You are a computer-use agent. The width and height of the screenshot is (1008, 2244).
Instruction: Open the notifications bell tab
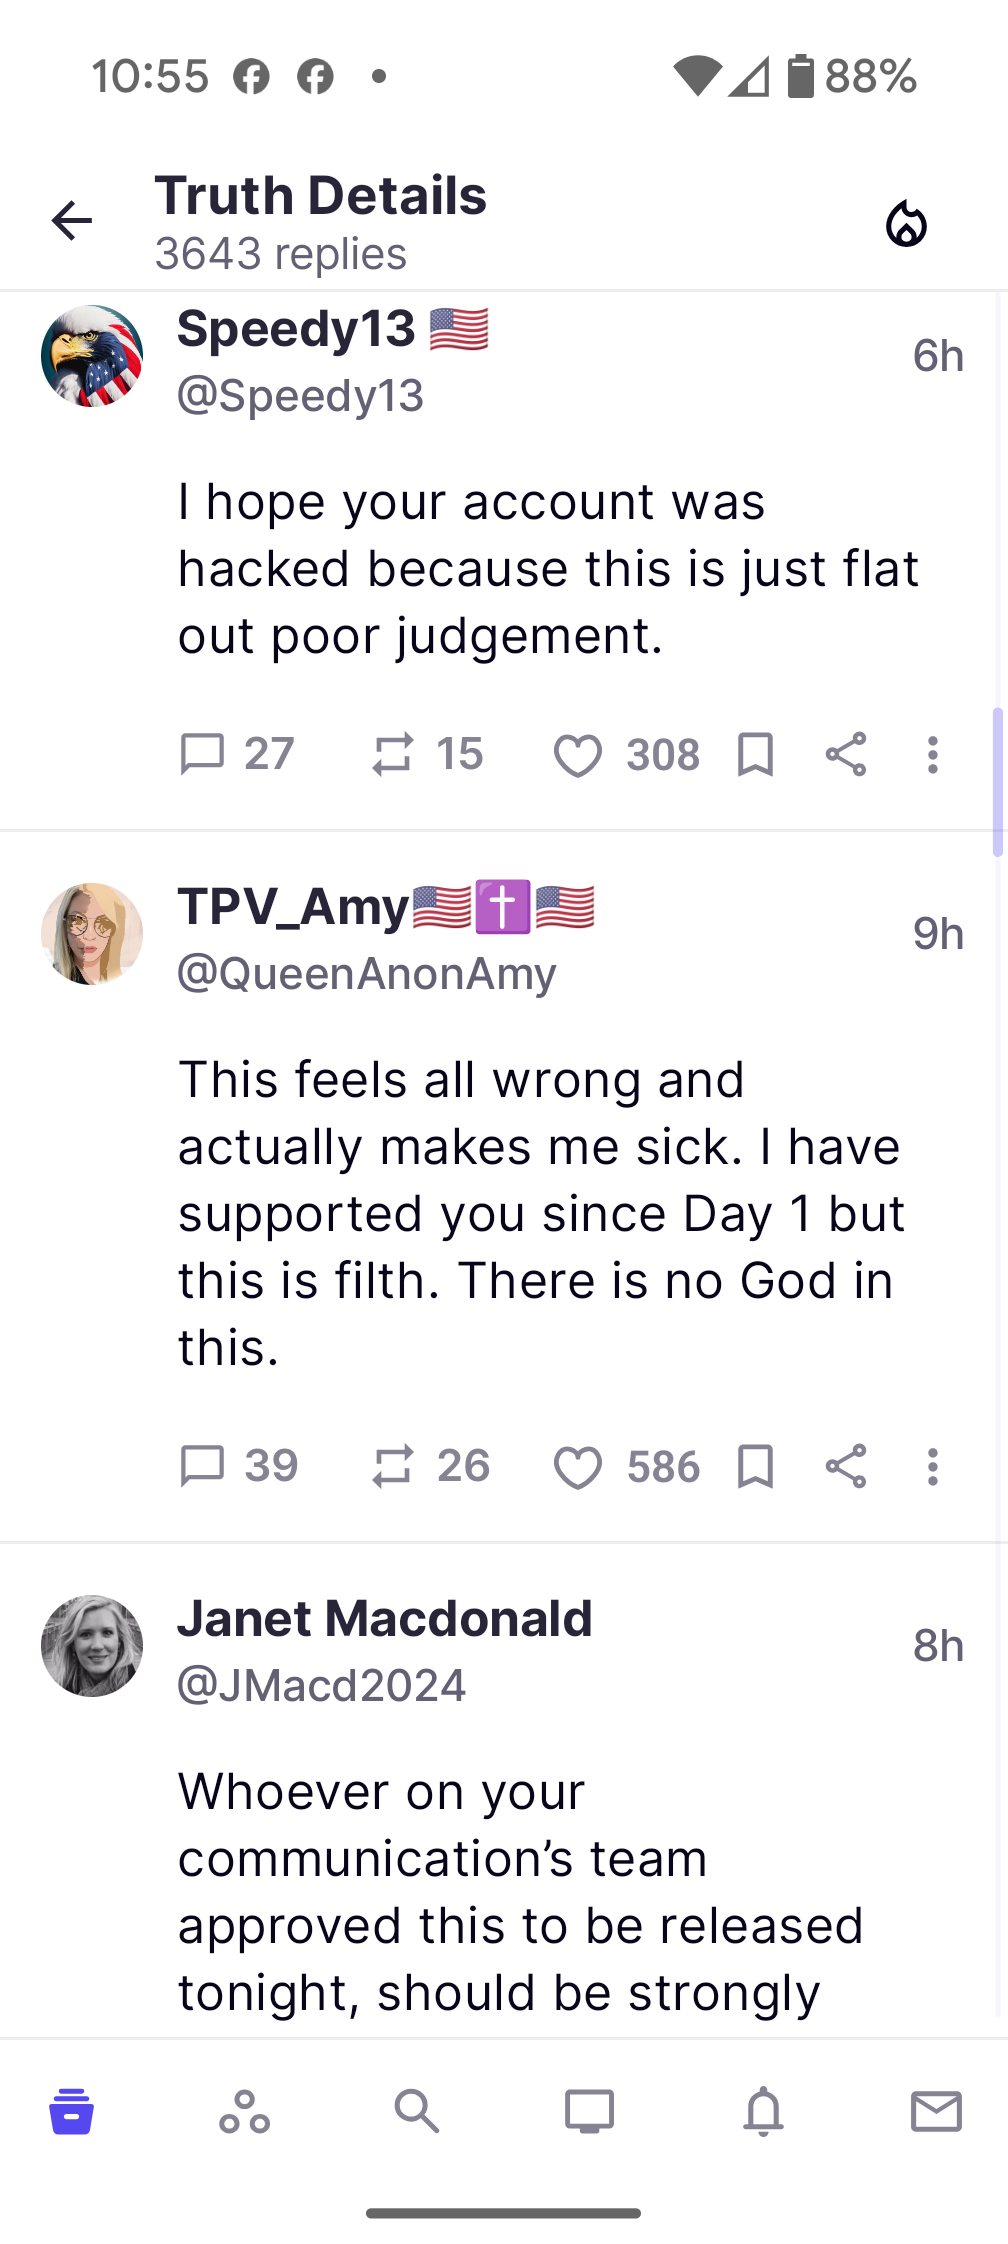[763, 2111]
